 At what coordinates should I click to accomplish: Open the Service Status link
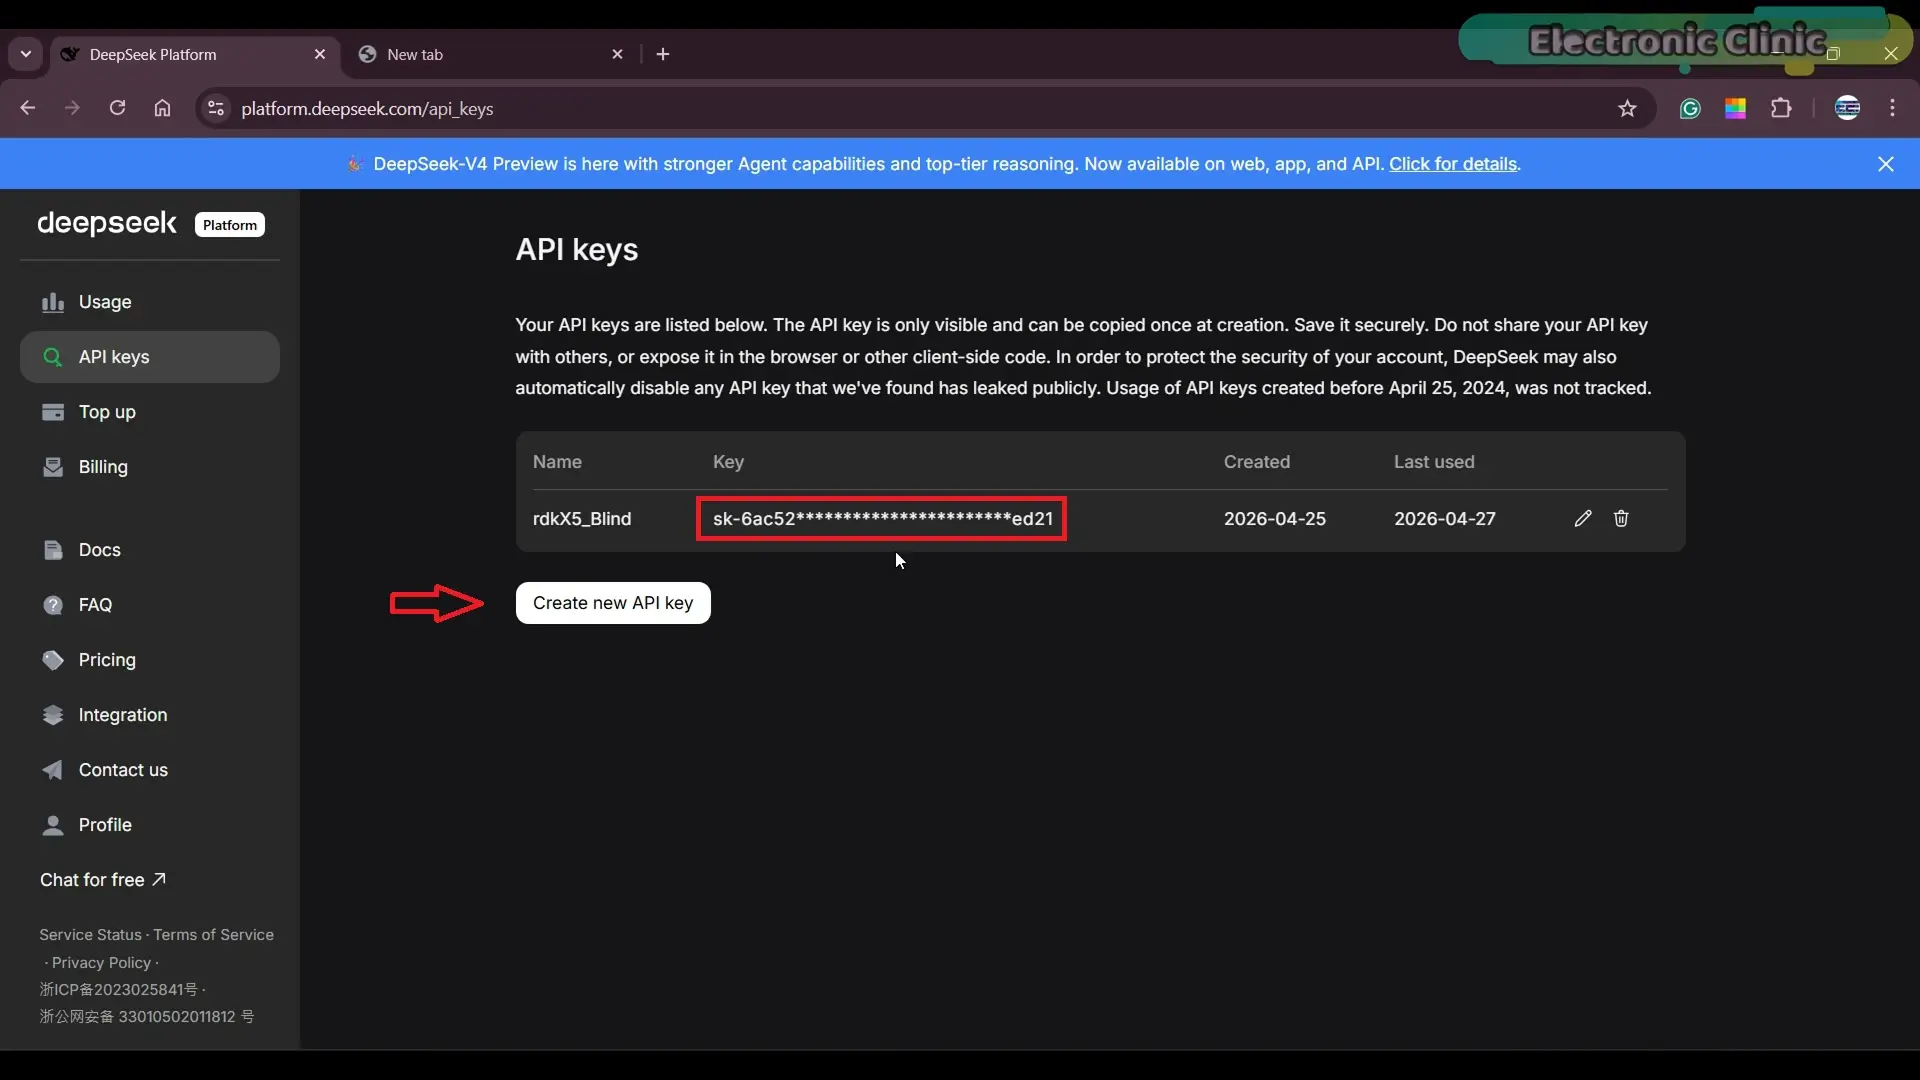click(x=90, y=935)
